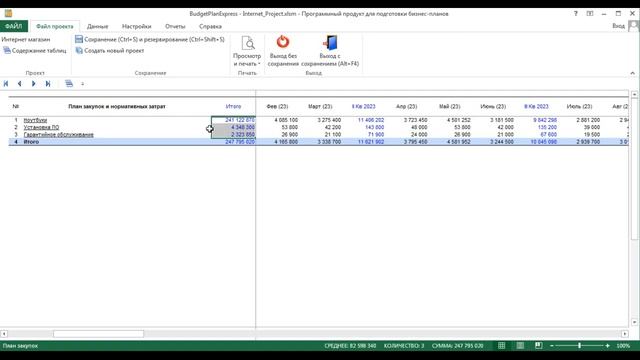Click the Вход sign-in link
640x360 pixels.
click(x=618, y=26)
